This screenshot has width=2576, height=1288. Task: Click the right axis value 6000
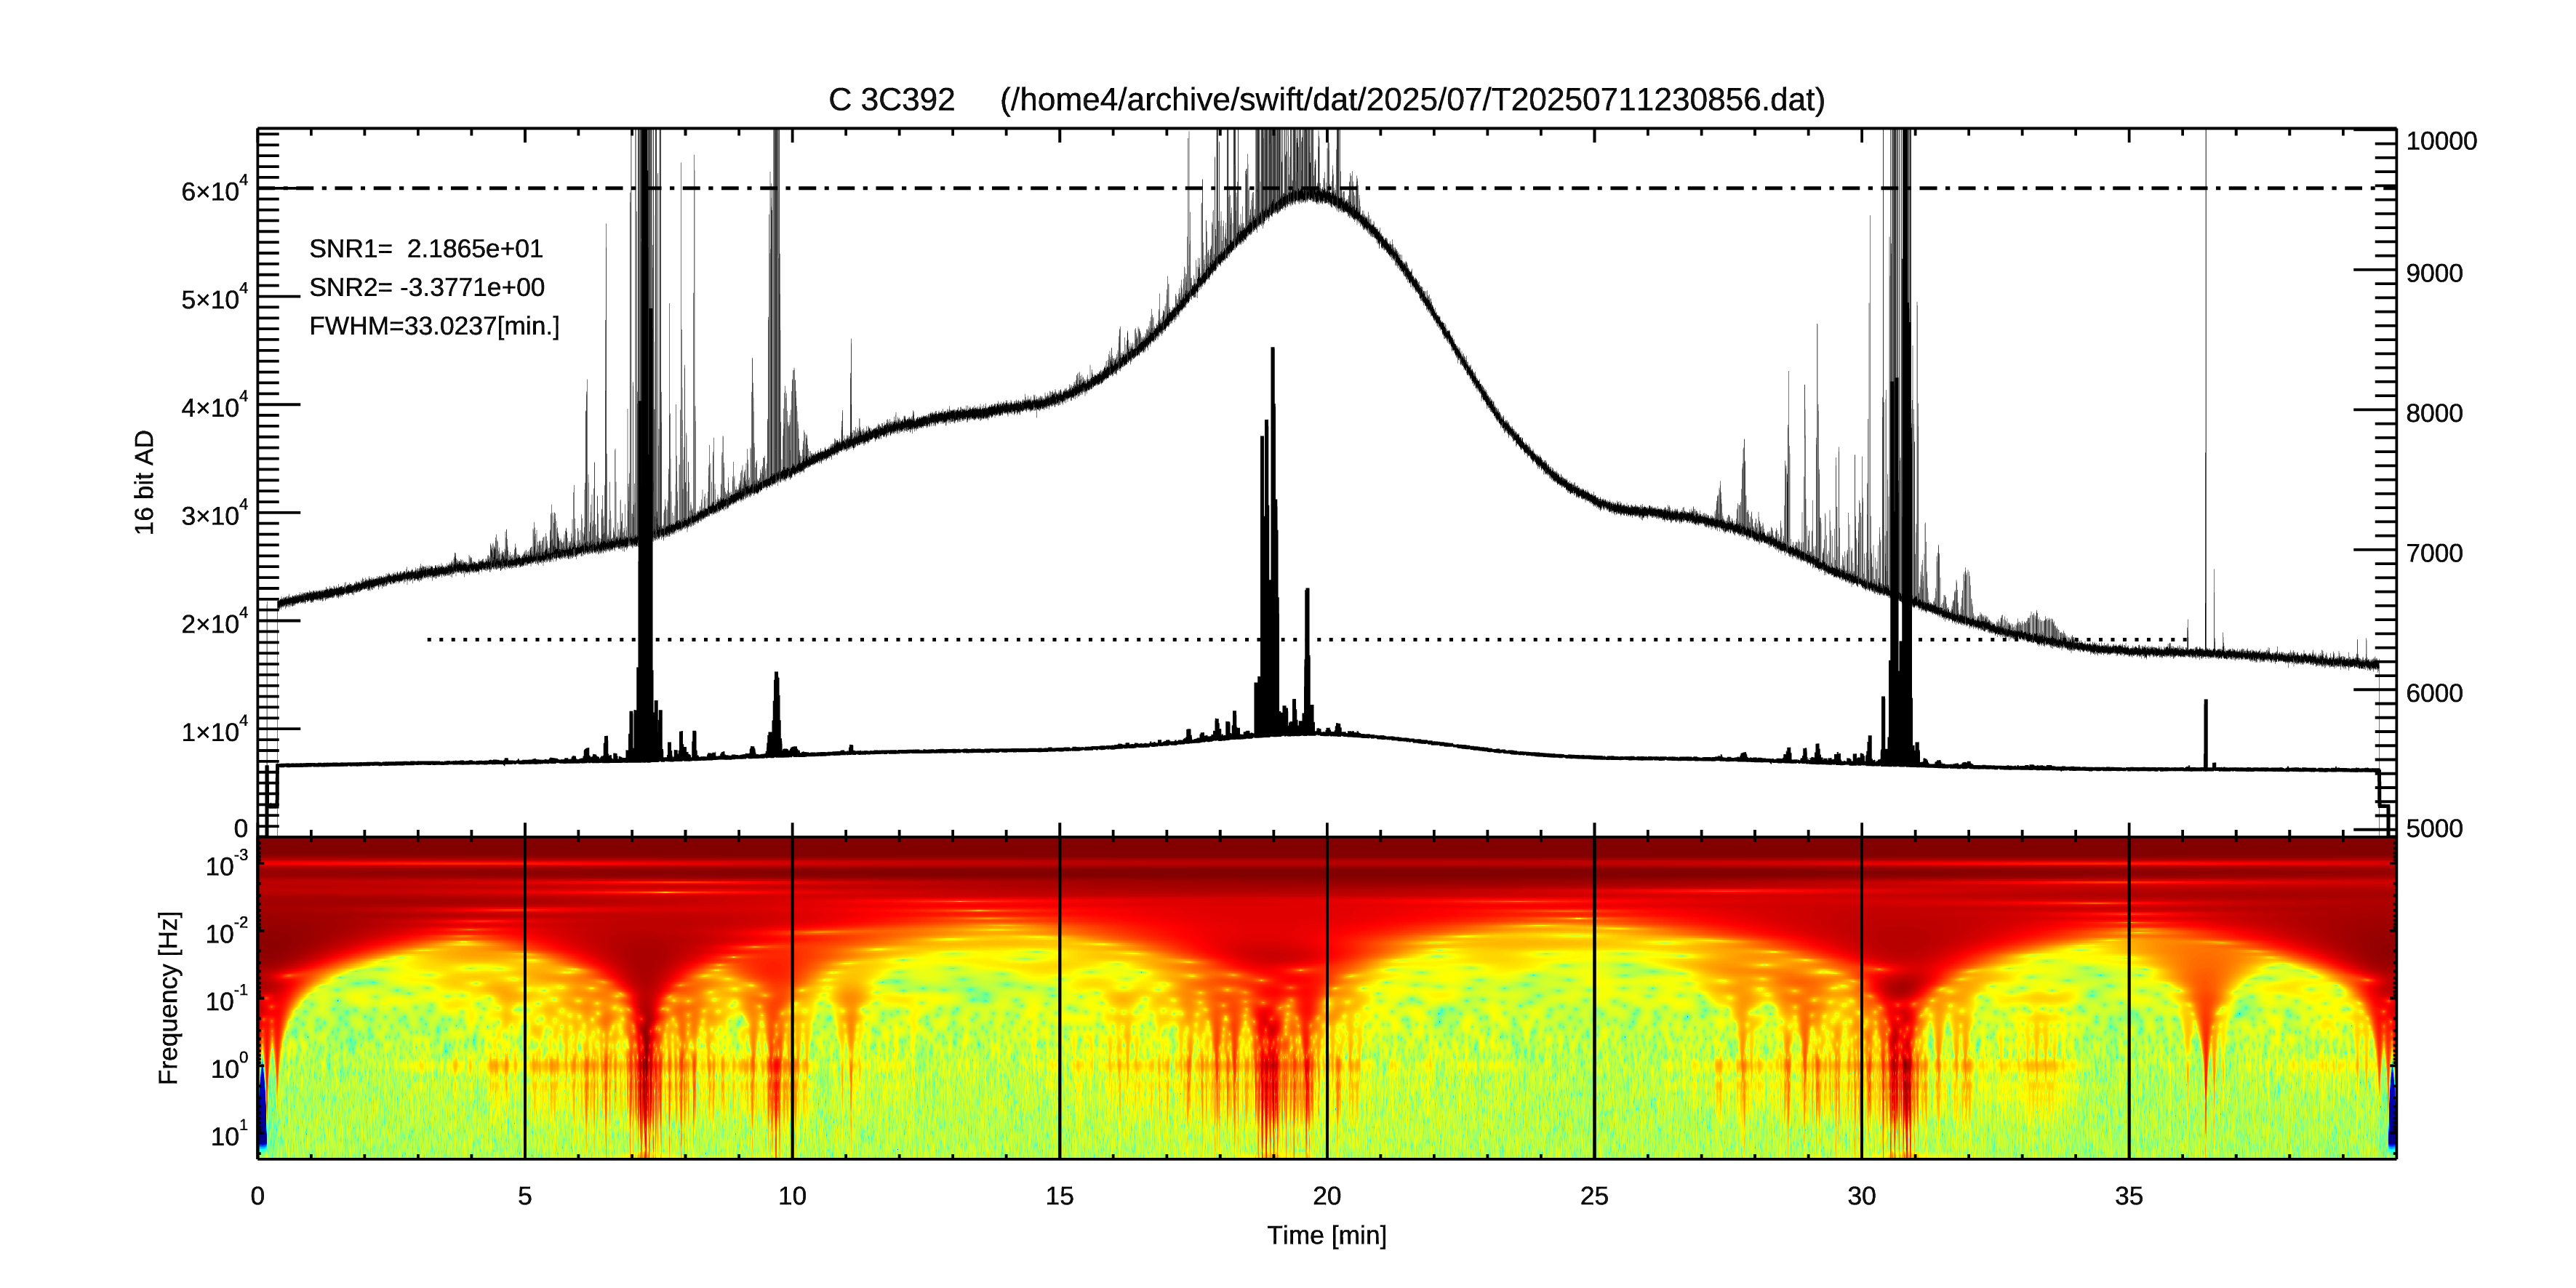(x=2434, y=693)
